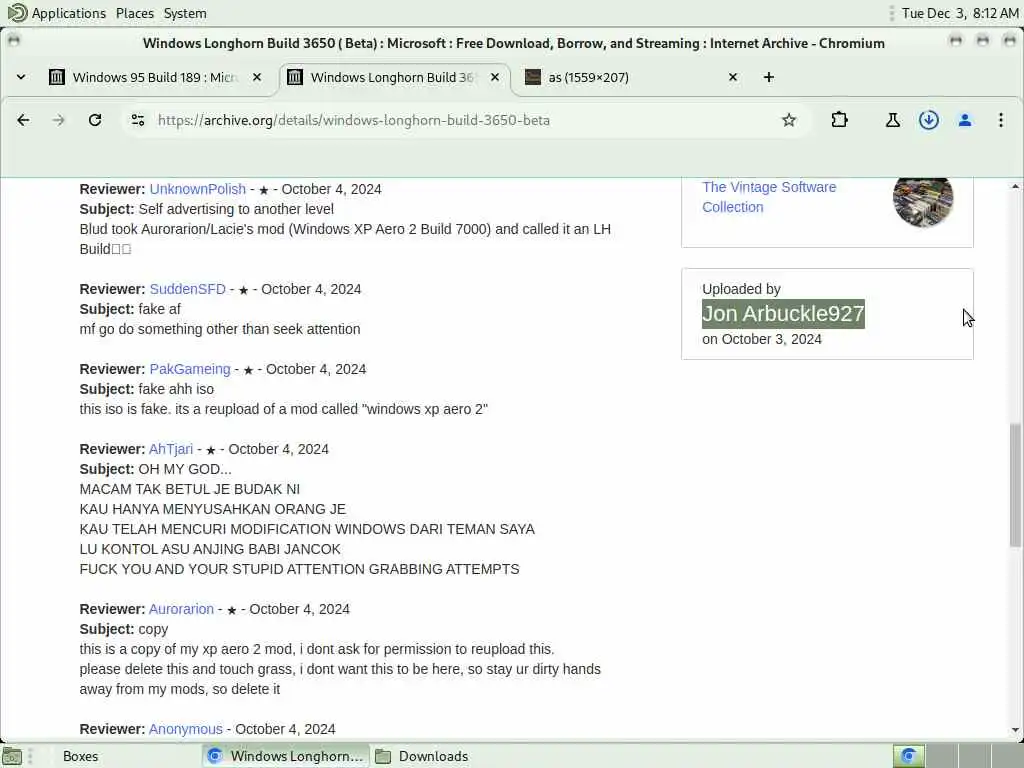Click the show desktop icon in taskbar

[x=11, y=756]
